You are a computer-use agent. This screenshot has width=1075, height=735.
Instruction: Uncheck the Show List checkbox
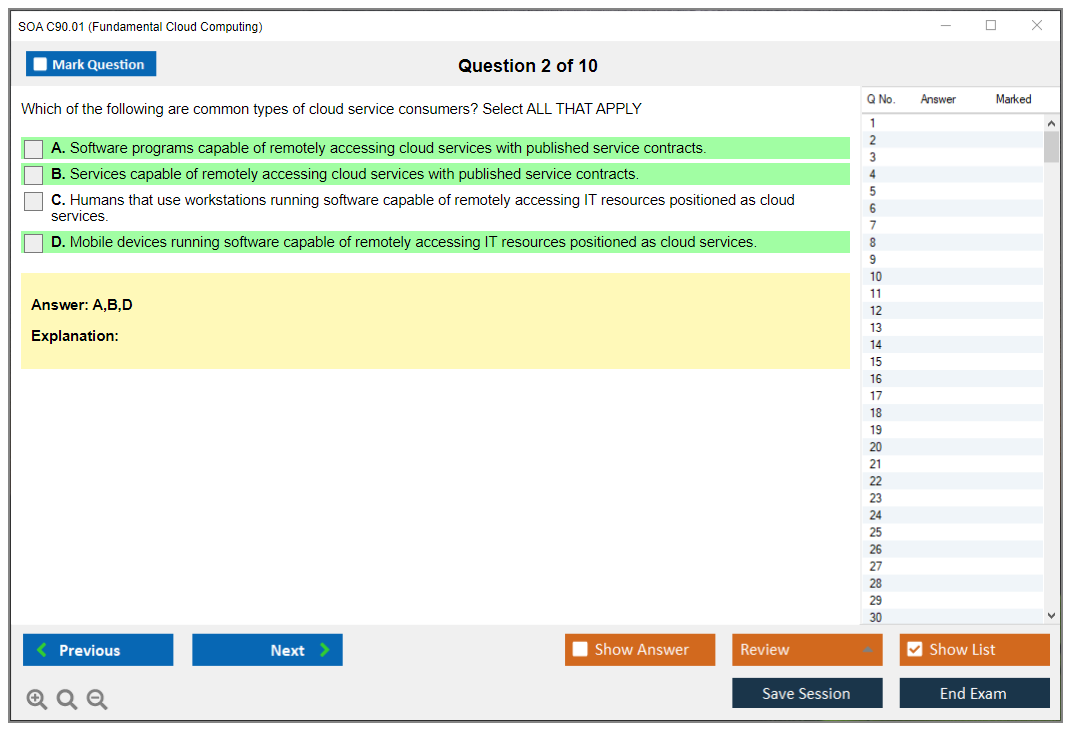pyautogui.click(x=914, y=650)
